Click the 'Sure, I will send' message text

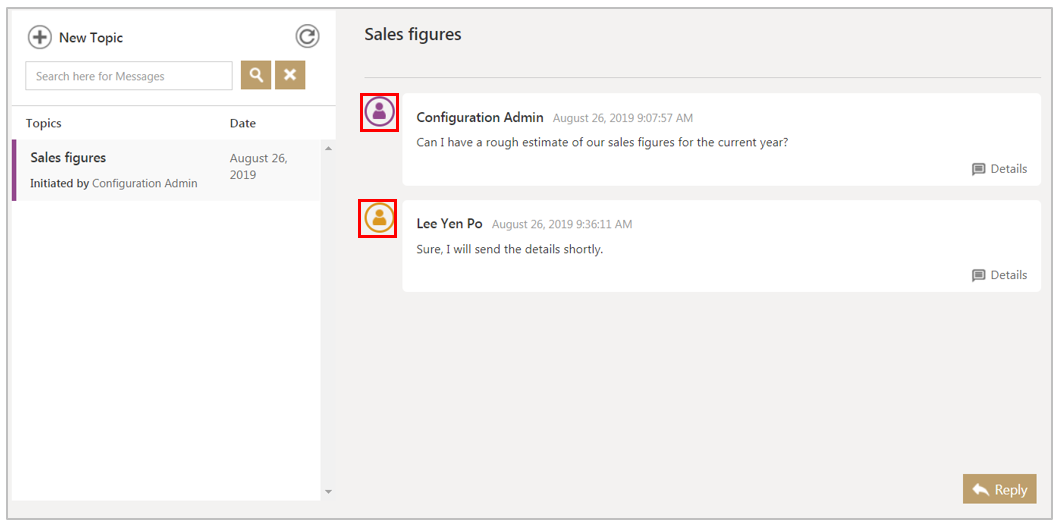coord(509,249)
